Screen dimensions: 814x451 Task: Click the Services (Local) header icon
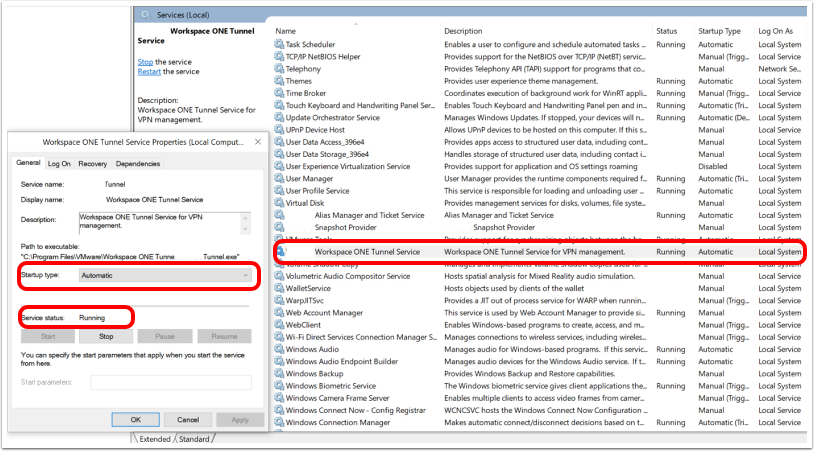[x=147, y=15]
